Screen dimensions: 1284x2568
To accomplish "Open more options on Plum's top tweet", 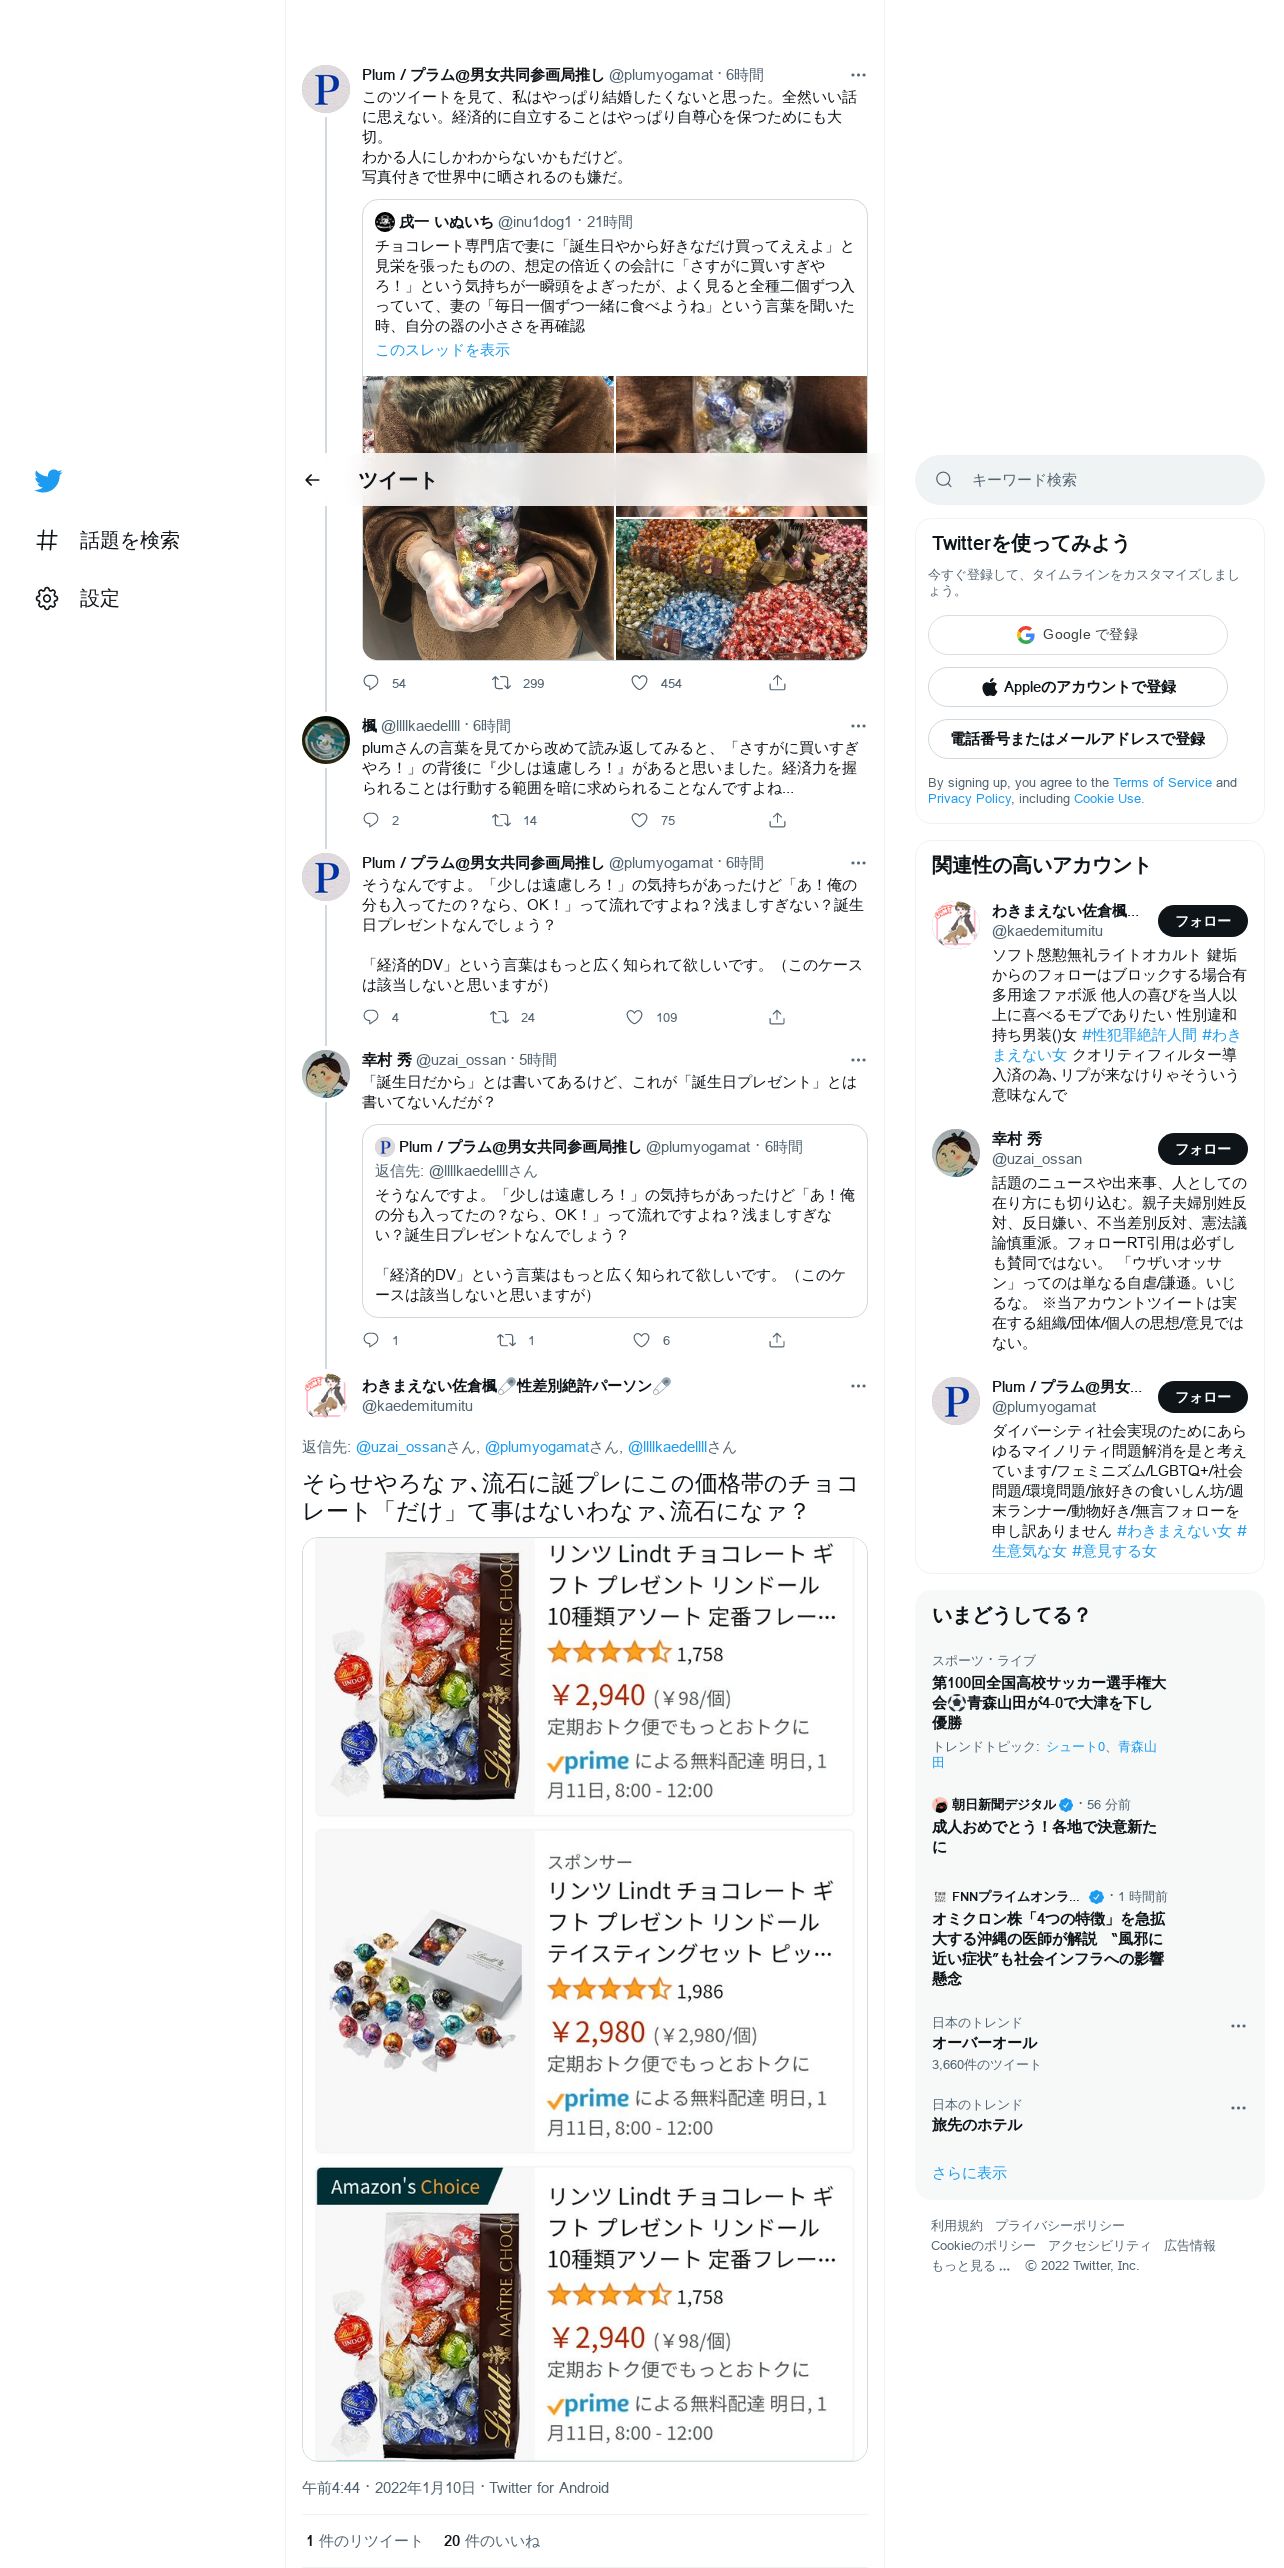I will pos(858,75).
